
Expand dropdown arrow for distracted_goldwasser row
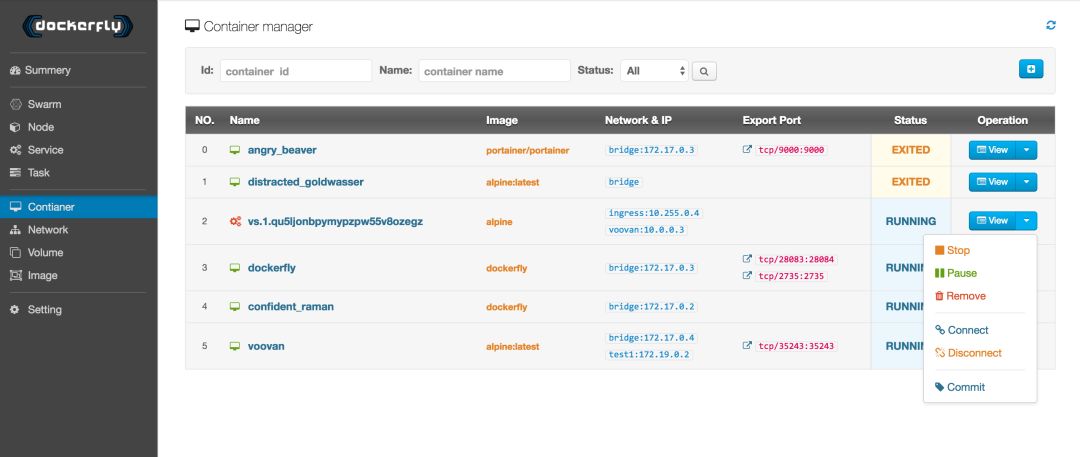1026,182
